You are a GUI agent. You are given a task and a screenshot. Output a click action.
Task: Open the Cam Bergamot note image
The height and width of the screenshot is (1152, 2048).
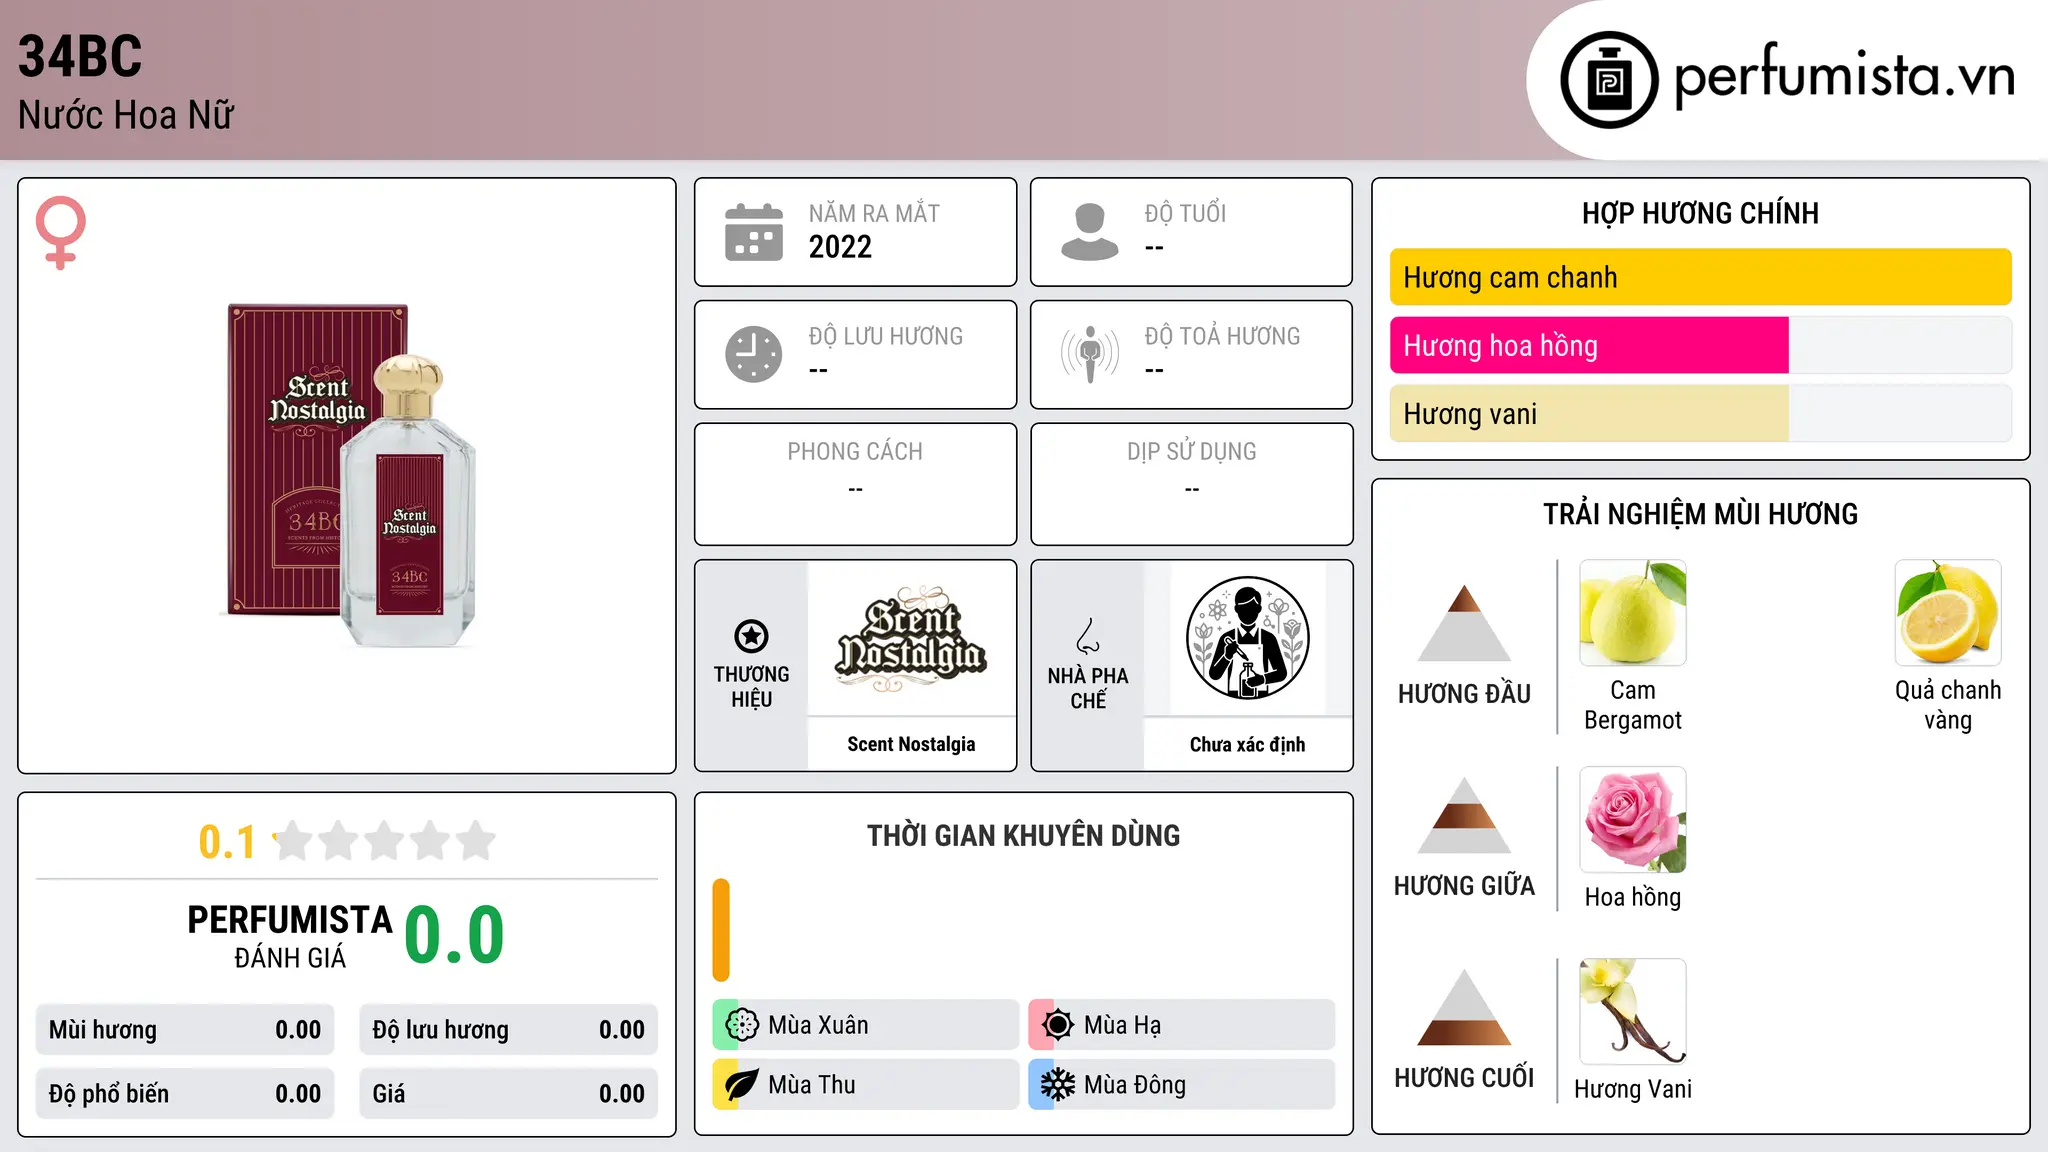point(1633,613)
